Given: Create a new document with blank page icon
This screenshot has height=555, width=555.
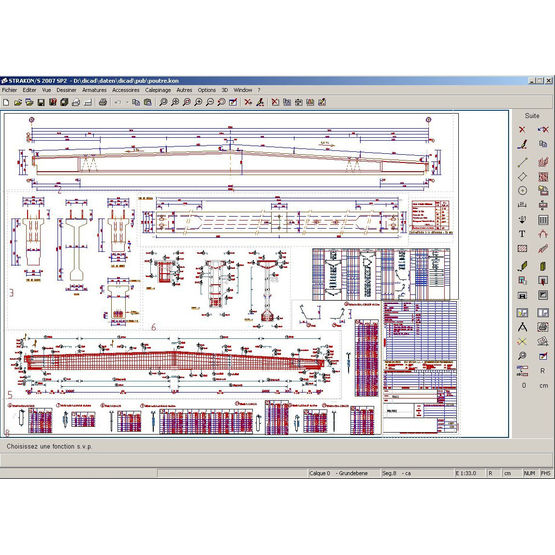Looking at the screenshot, I should [6, 102].
